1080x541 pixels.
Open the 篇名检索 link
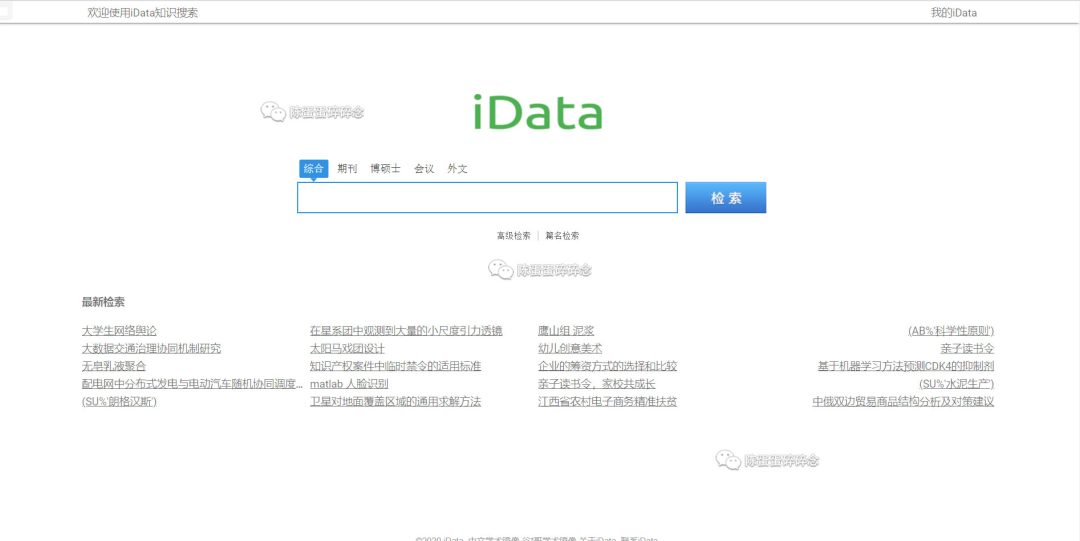pos(562,236)
